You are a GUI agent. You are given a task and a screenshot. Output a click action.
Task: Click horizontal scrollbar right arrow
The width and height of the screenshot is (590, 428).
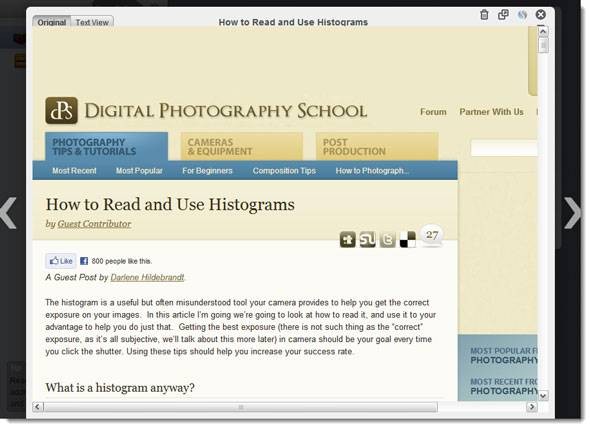[532, 407]
